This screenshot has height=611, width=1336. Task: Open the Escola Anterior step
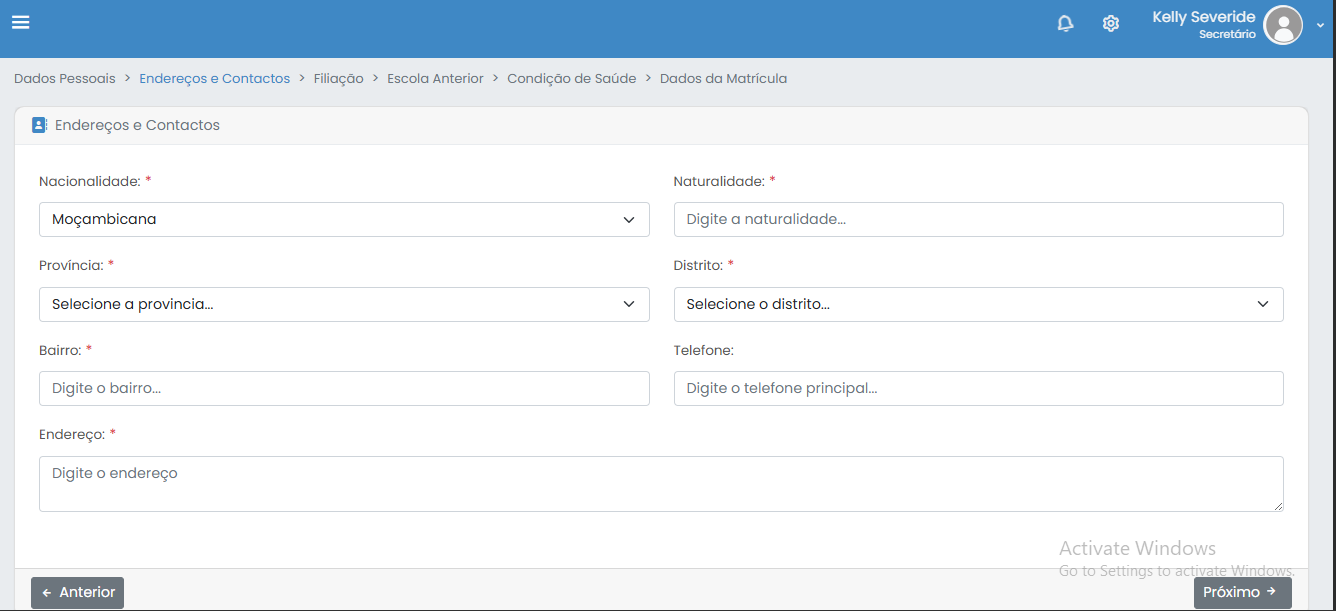coord(435,78)
